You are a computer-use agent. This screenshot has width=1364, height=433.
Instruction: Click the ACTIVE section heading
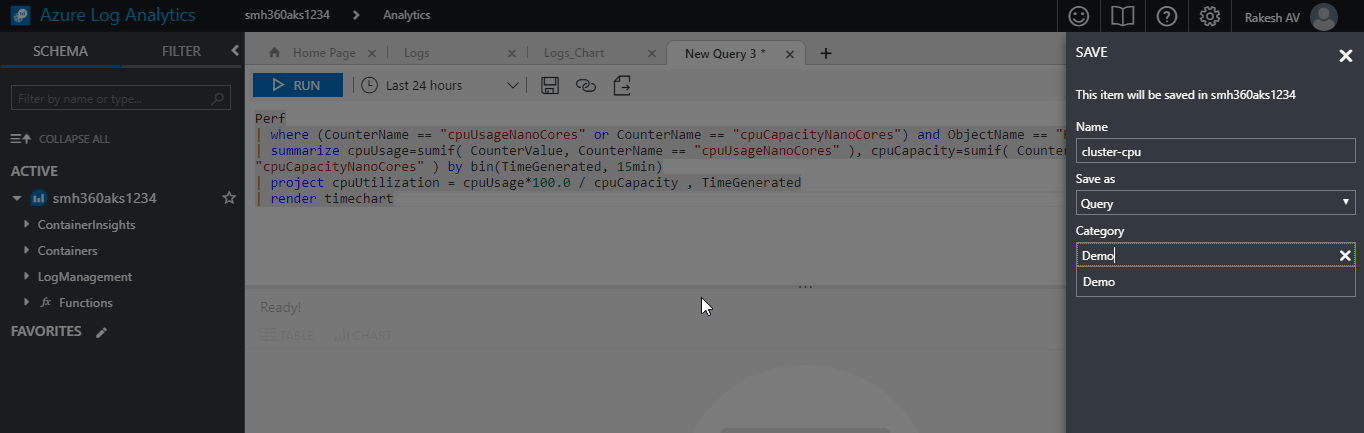(34, 171)
